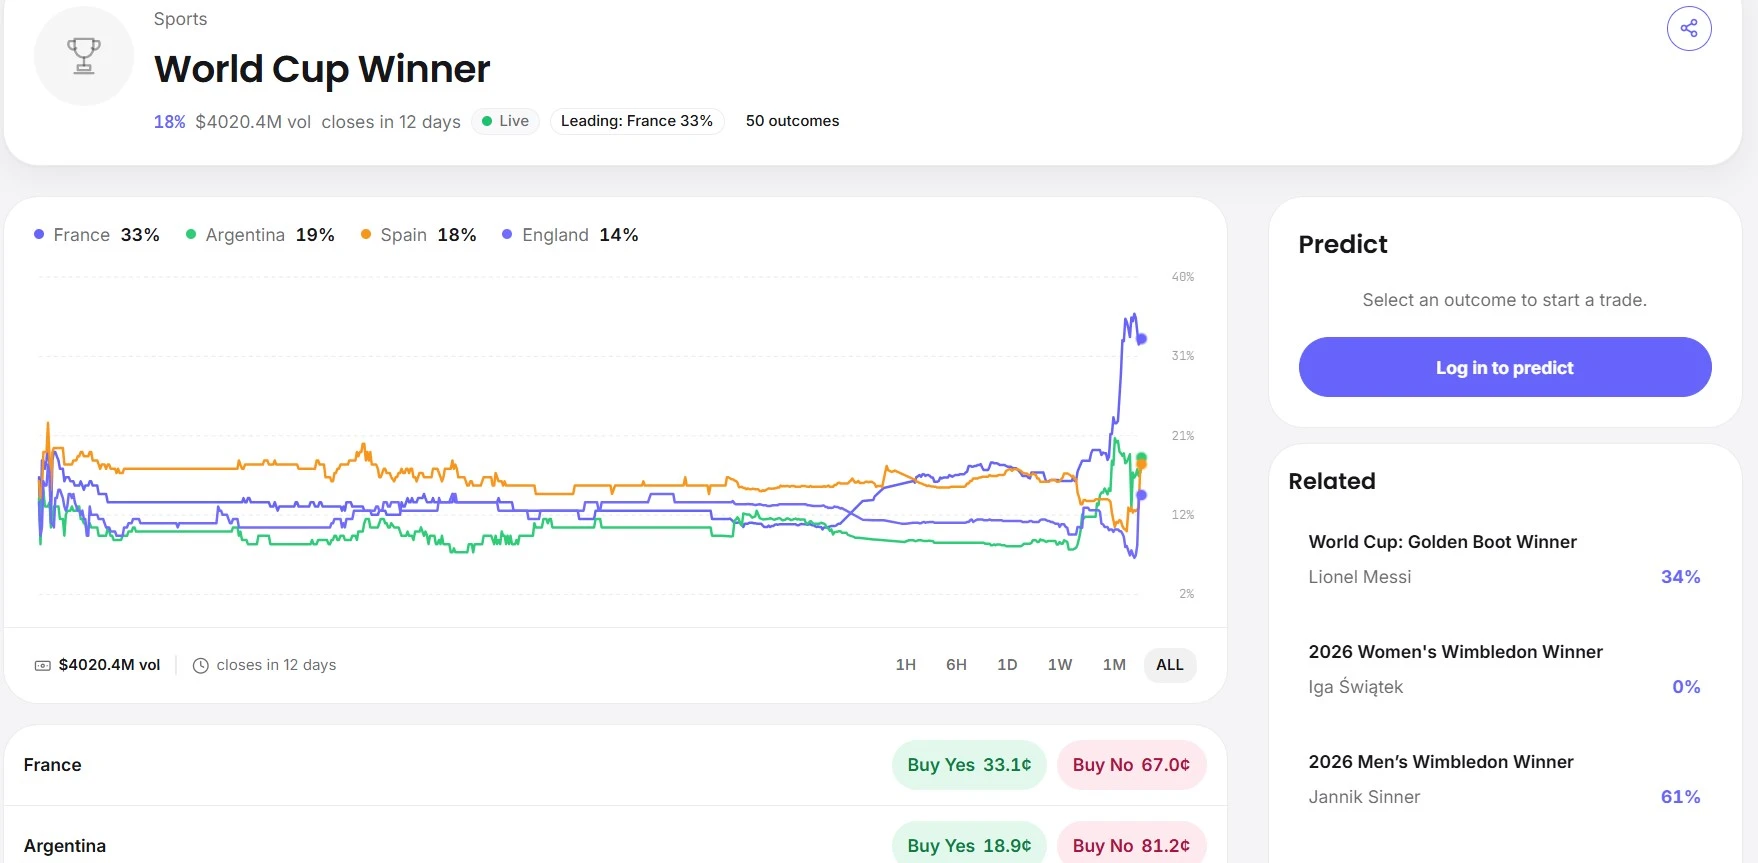The height and width of the screenshot is (863, 1758).
Task: Select the 1H time range
Action: (x=906, y=665)
